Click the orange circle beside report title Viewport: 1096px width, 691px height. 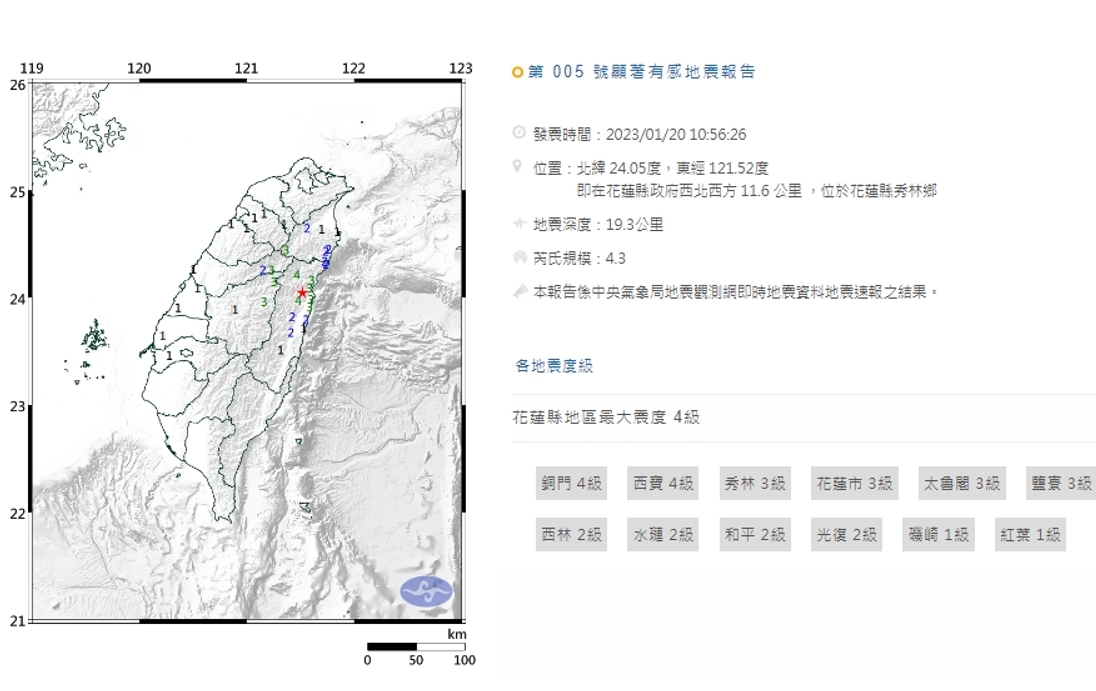pos(517,72)
